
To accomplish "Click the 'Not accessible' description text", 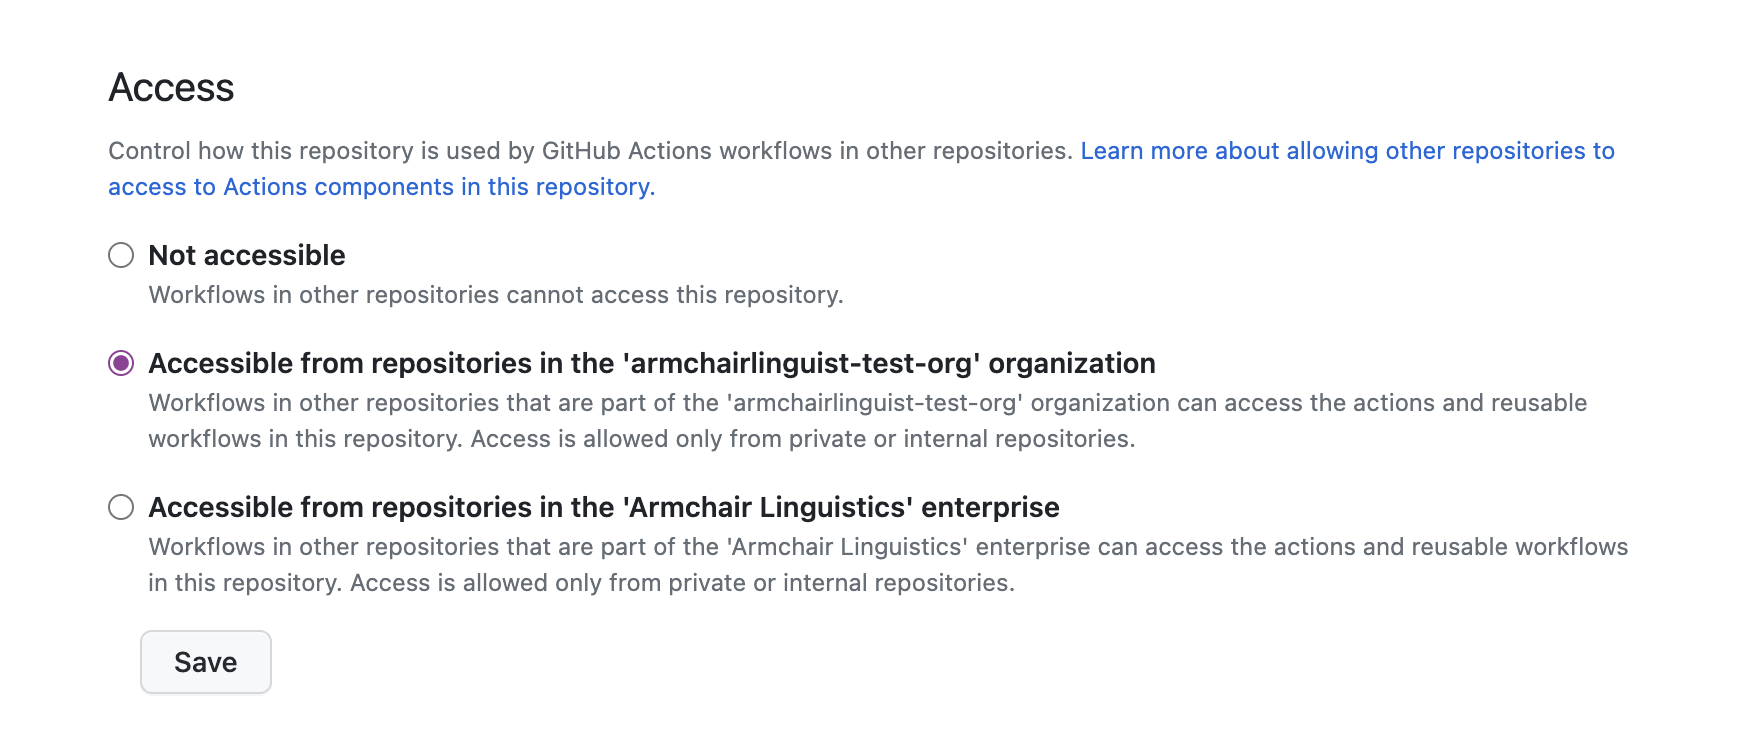I will coord(497,295).
